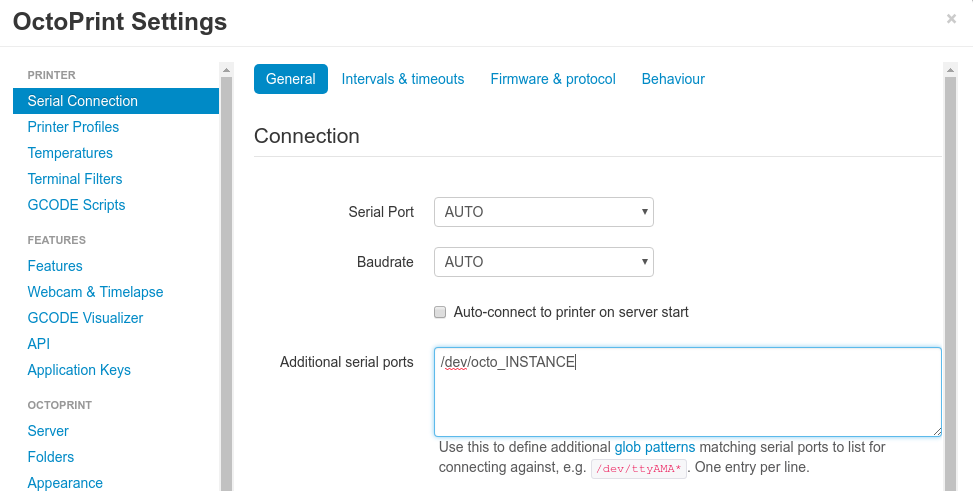Open Terminal Filters settings
This screenshot has height=491, width=973.
pos(75,179)
